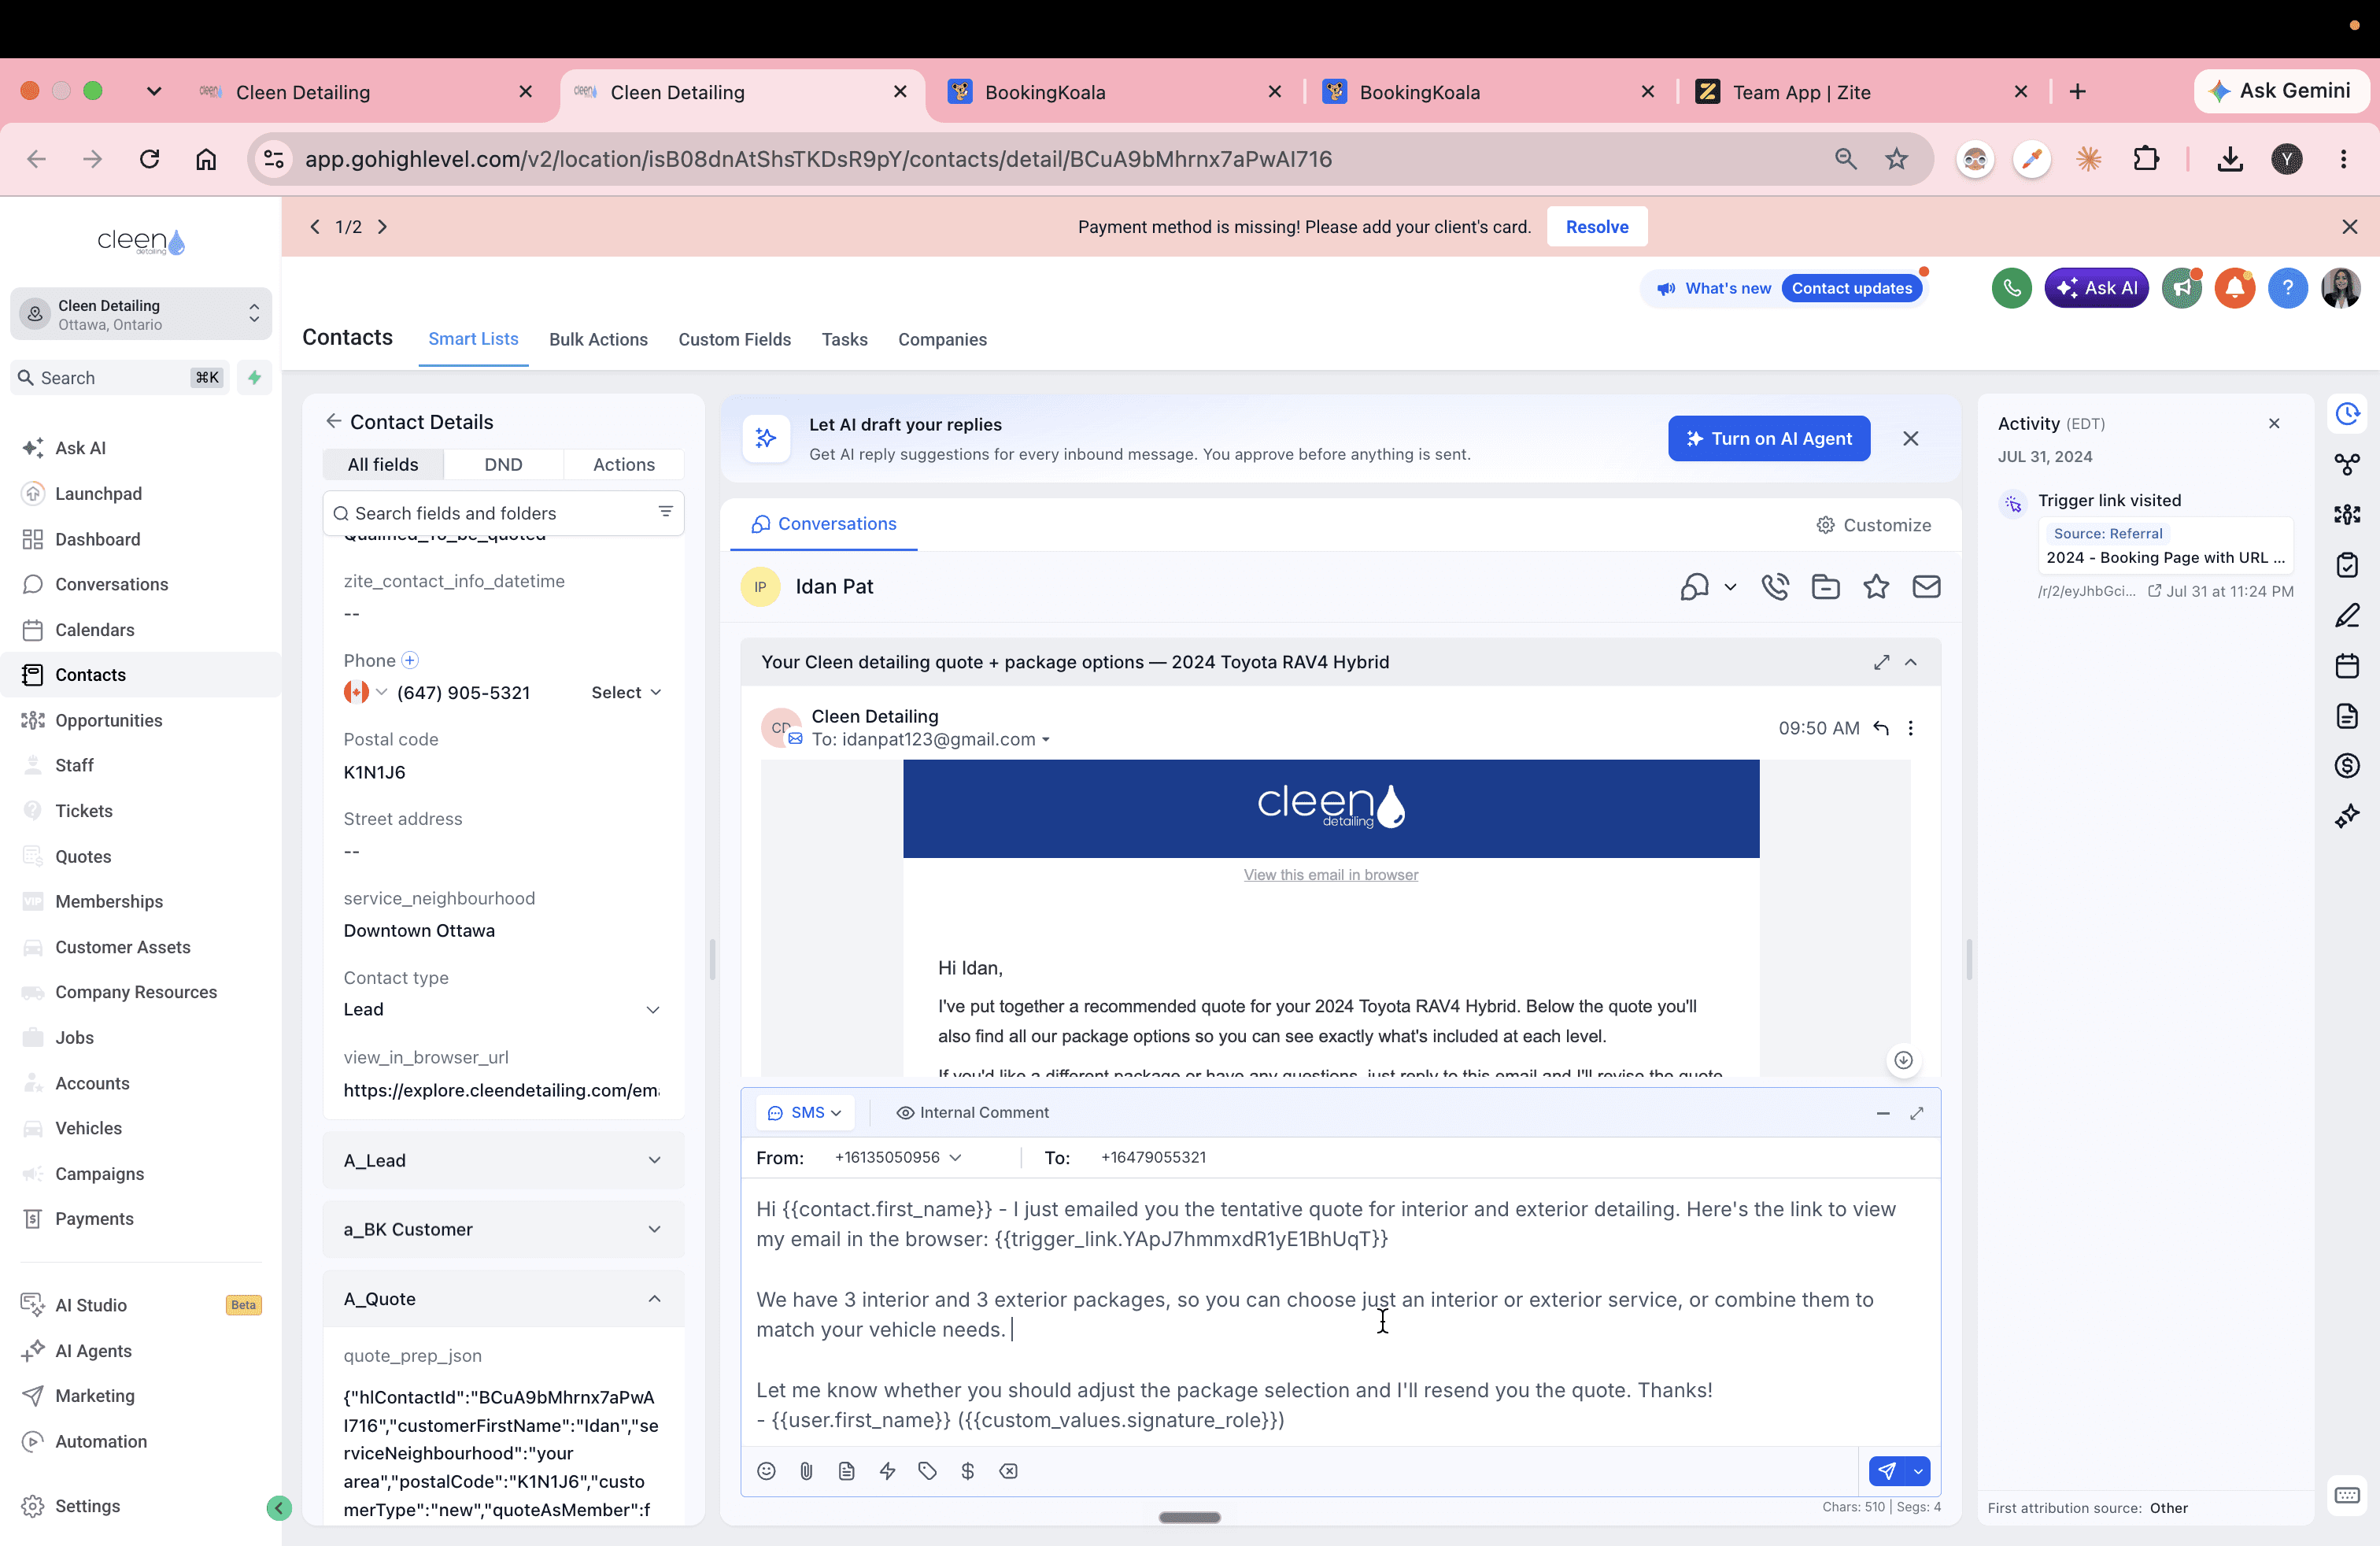Go back from Contact Details

click(x=333, y=421)
